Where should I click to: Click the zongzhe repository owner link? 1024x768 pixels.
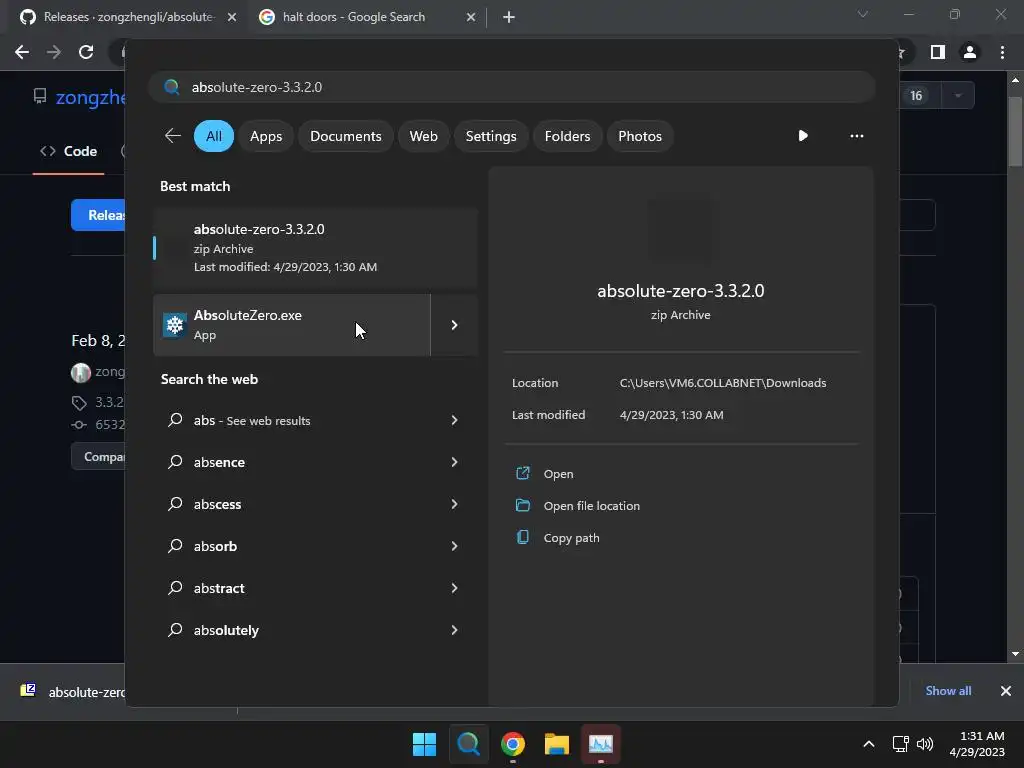pos(91,97)
